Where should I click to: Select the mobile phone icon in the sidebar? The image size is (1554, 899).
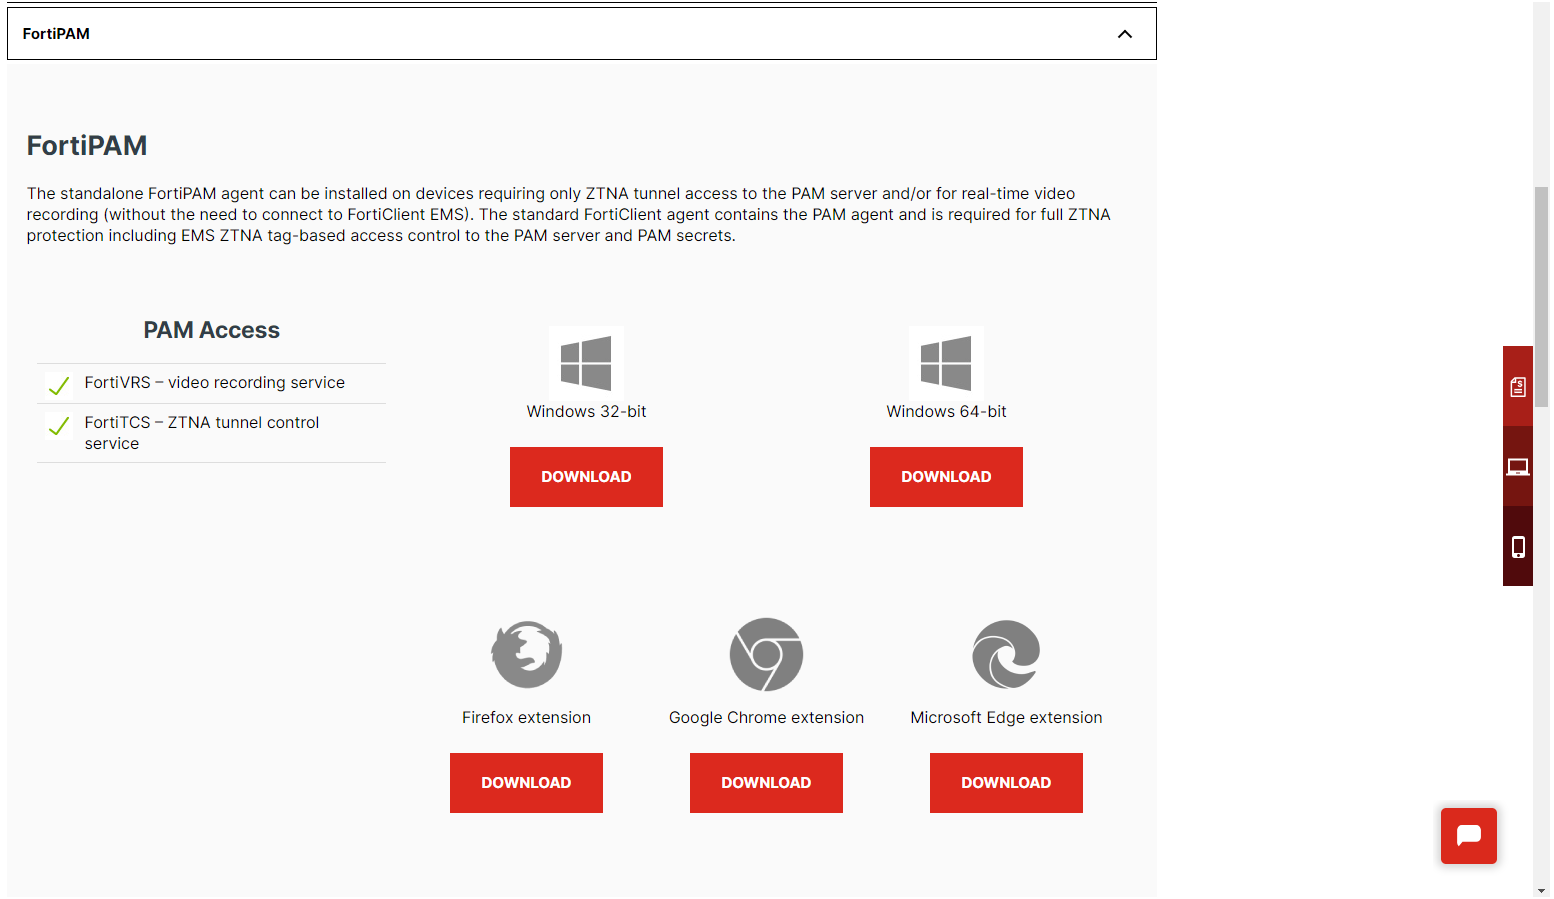[1518, 546]
